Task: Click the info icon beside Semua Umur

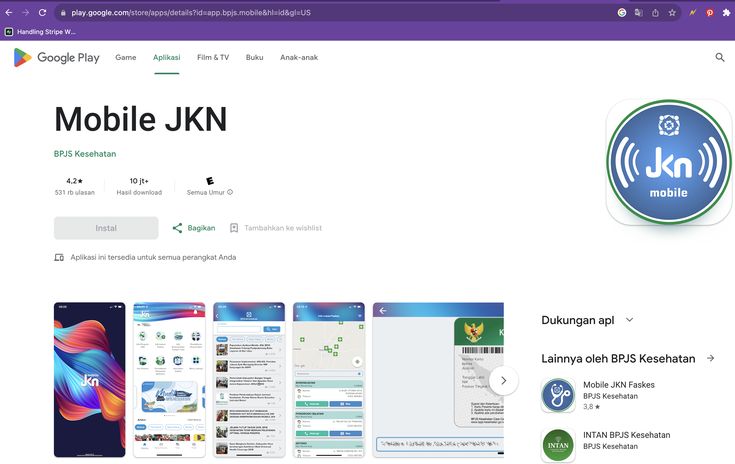Action: 230,192
